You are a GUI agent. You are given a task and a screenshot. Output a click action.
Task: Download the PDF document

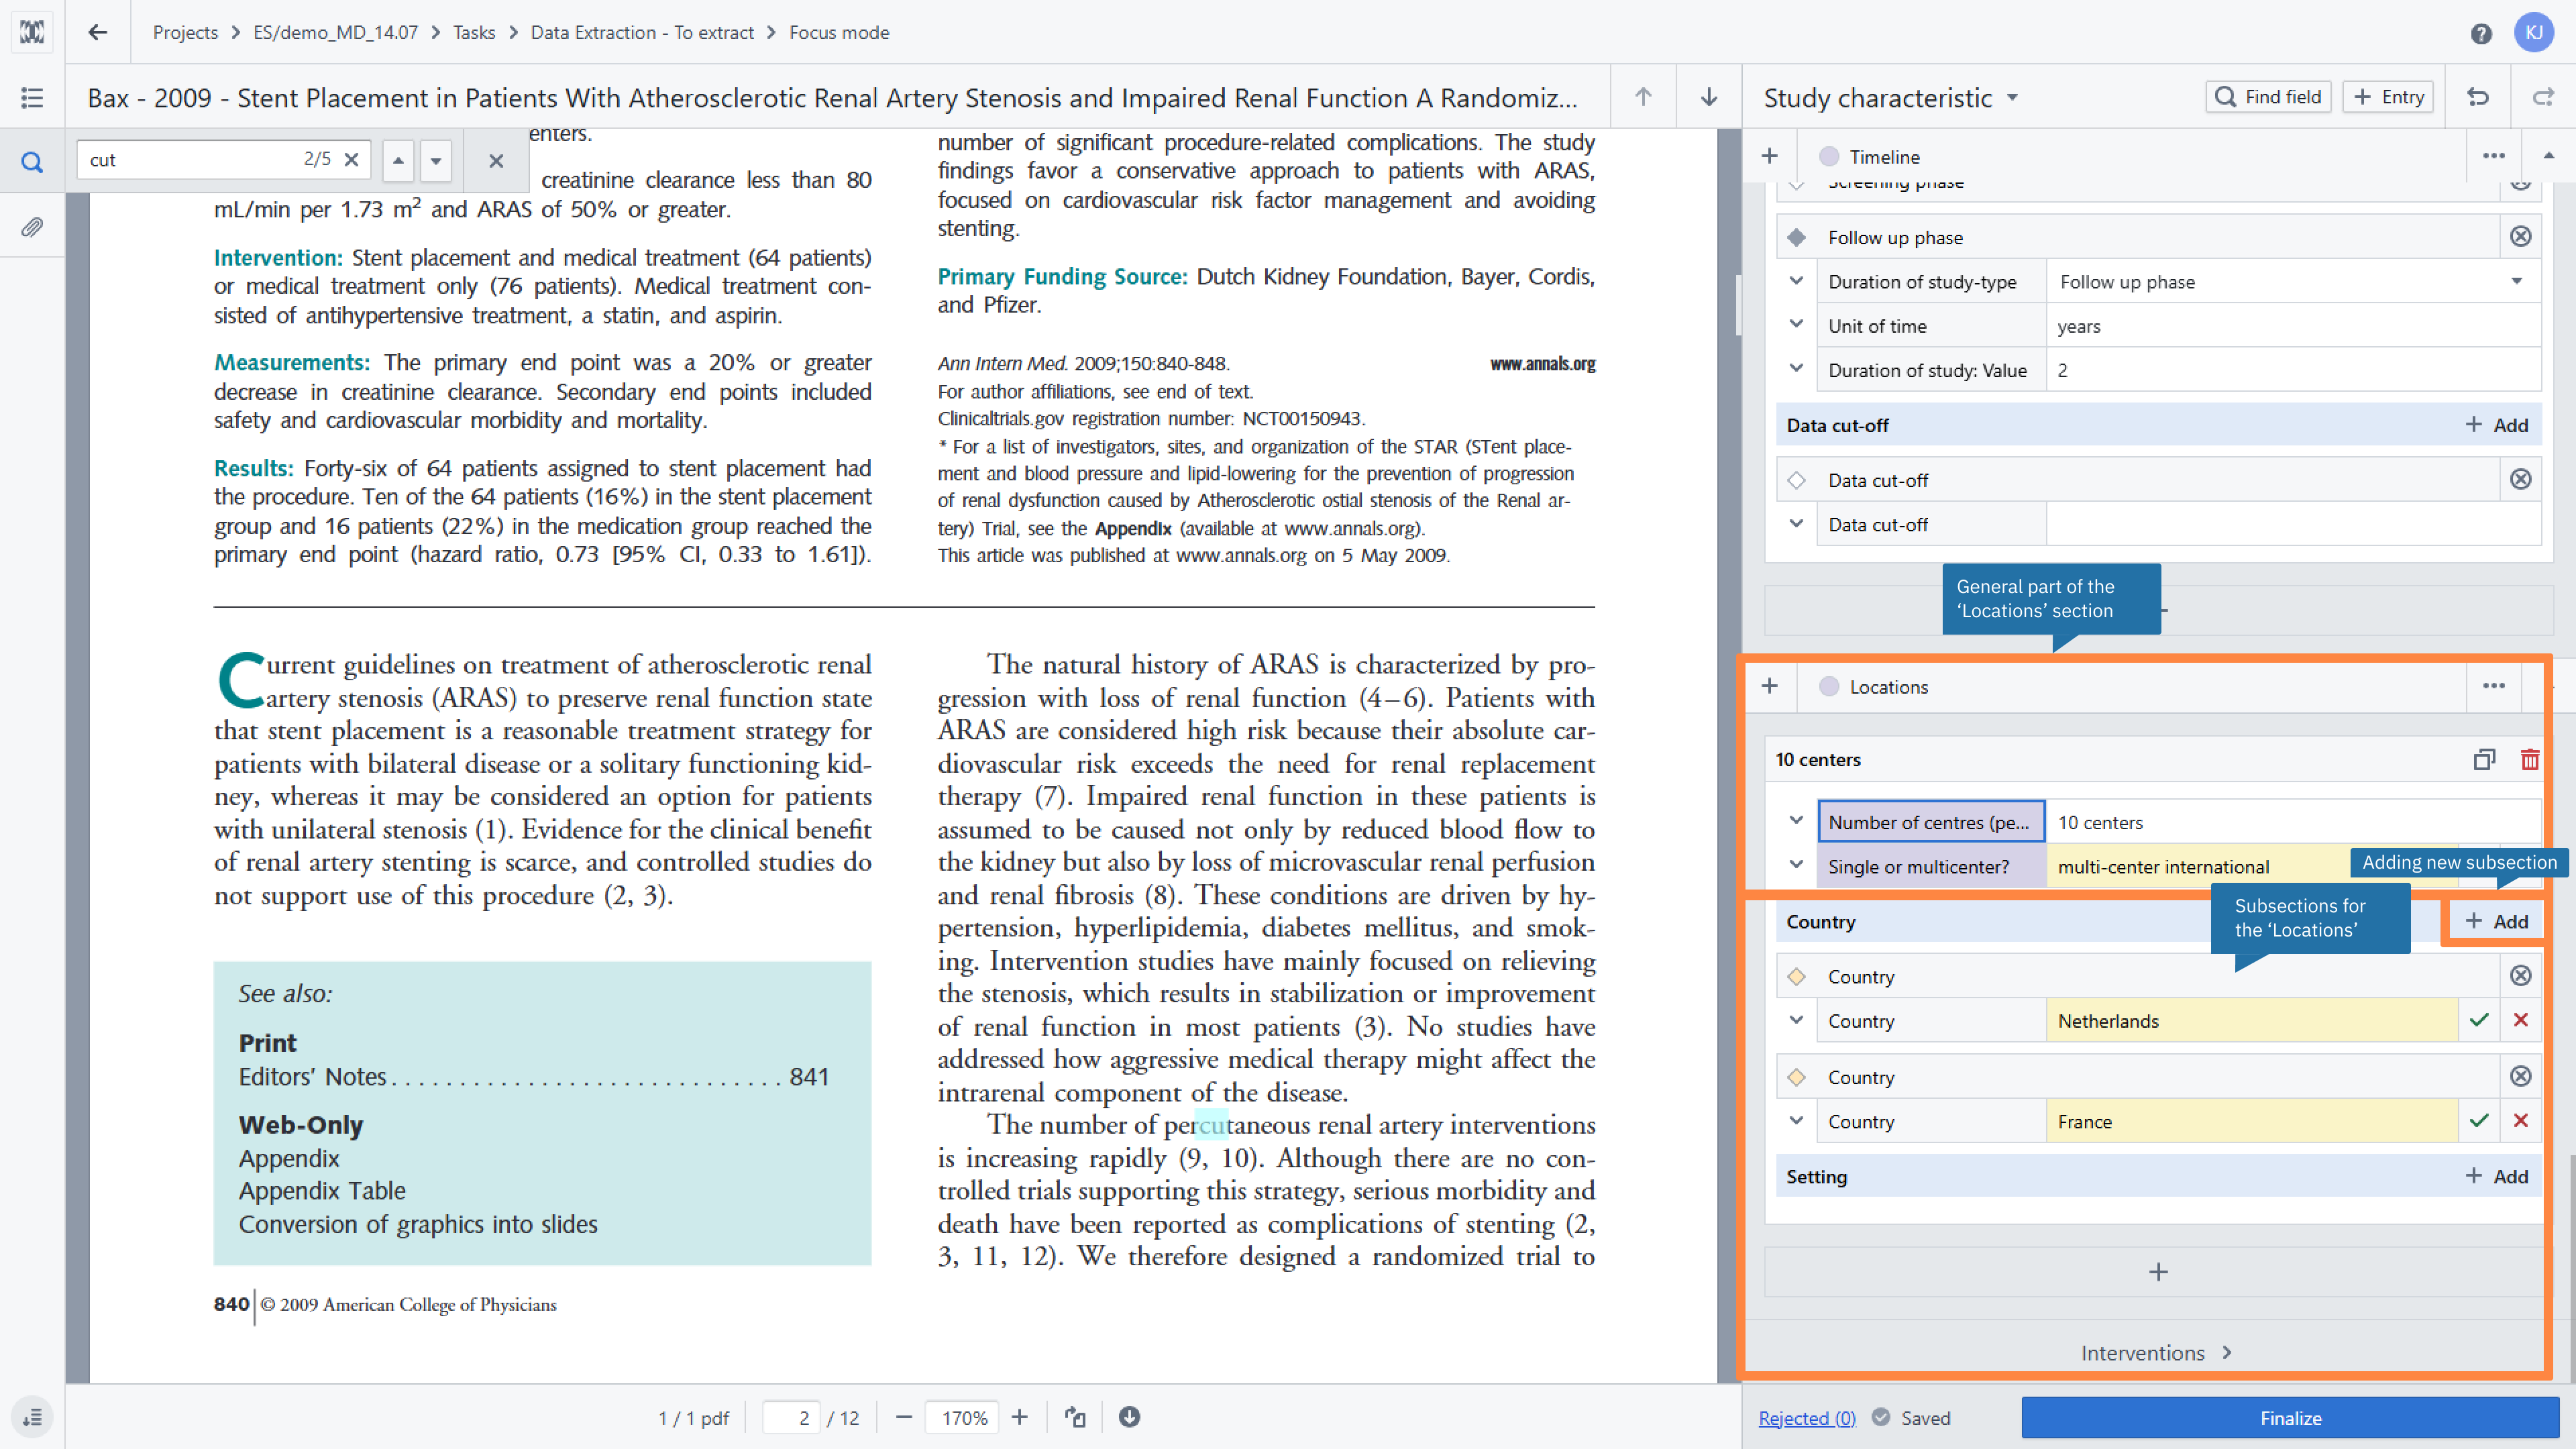click(1129, 1418)
